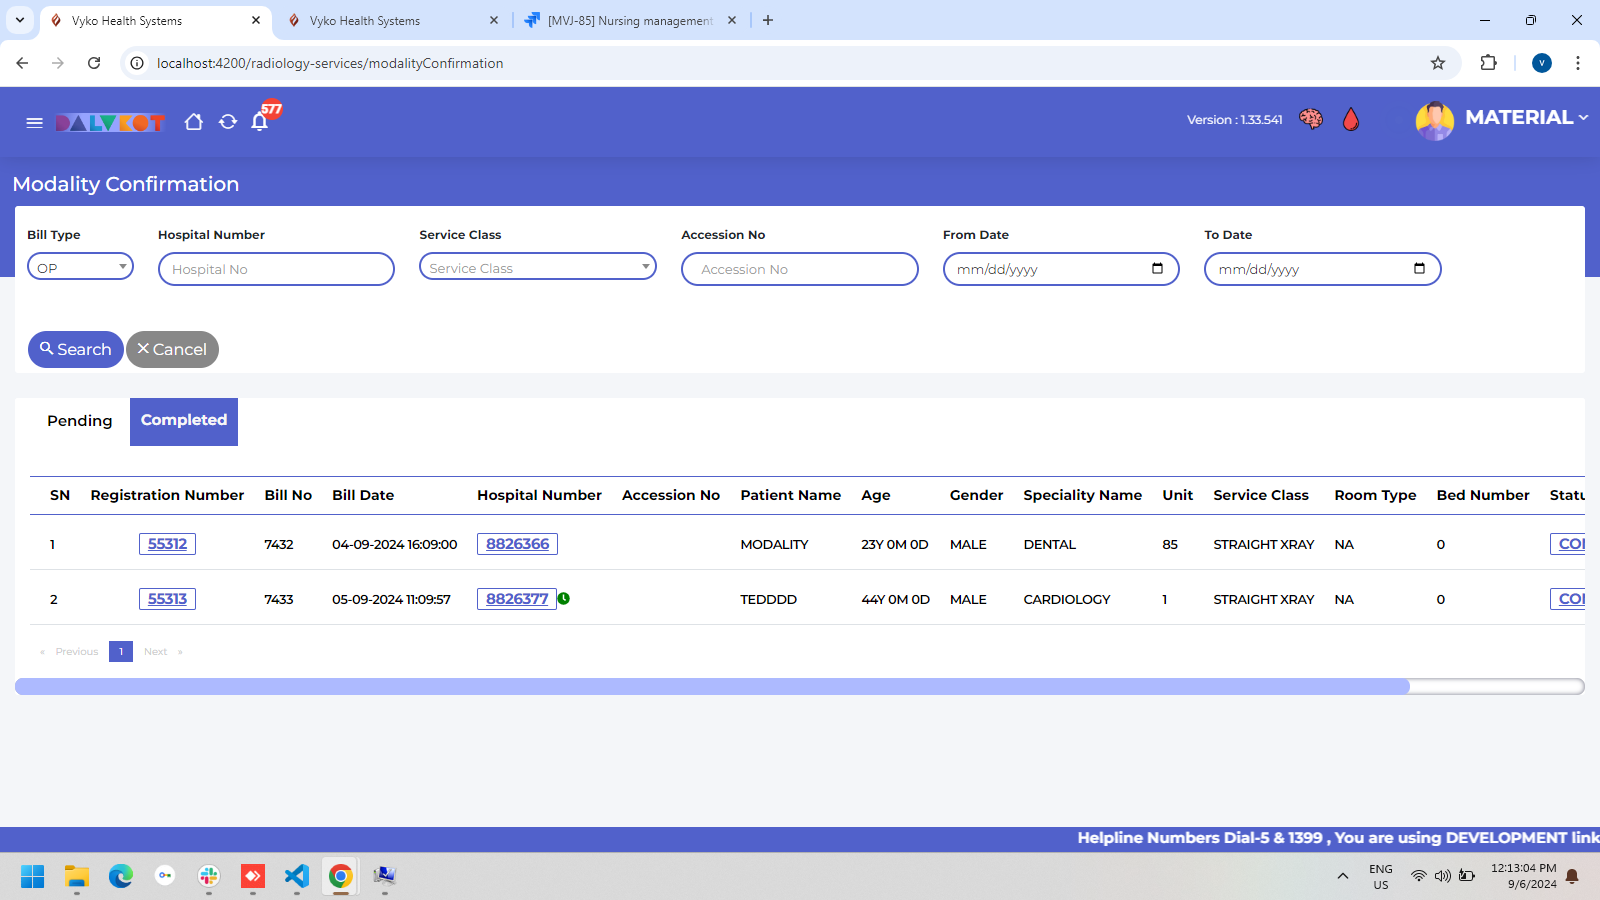1600x900 pixels.
Task: Click green clock icon beside 8826377
Action: click(x=564, y=599)
